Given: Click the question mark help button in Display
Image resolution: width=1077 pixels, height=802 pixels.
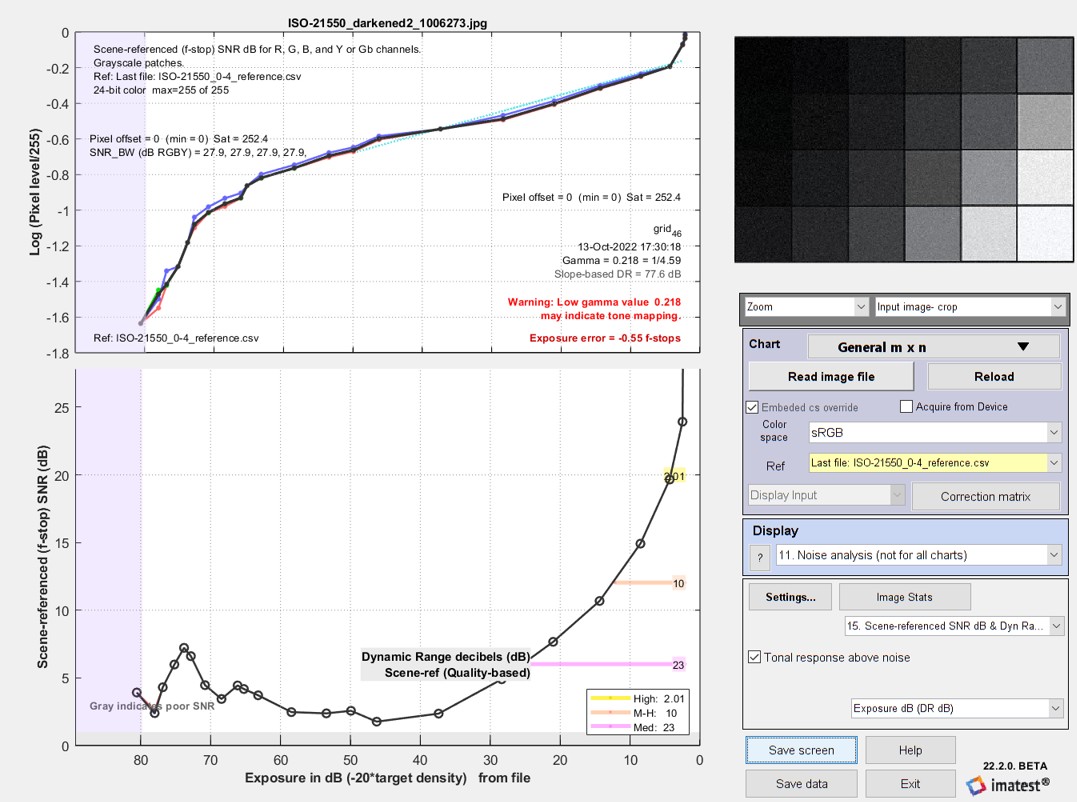Looking at the screenshot, I should (x=760, y=557).
